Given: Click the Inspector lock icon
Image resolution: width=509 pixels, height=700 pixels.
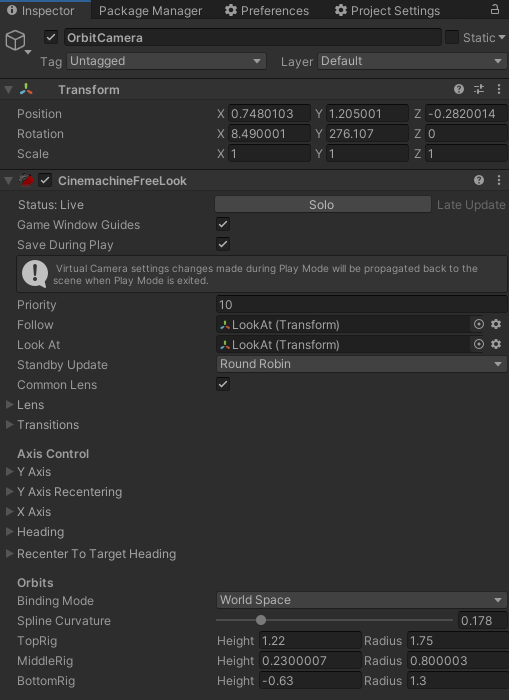Looking at the screenshot, I should point(494,9).
